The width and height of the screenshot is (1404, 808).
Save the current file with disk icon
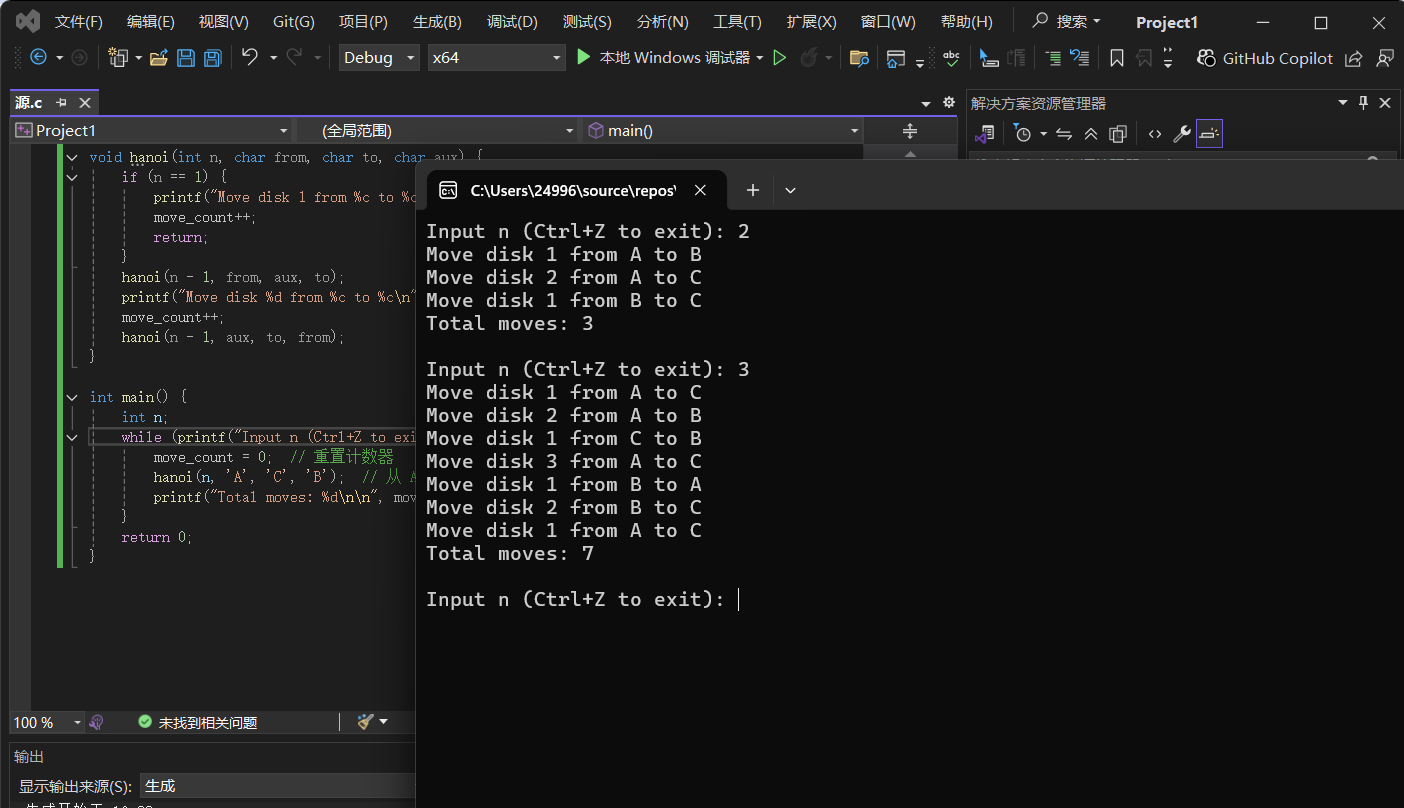(x=186, y=58)
